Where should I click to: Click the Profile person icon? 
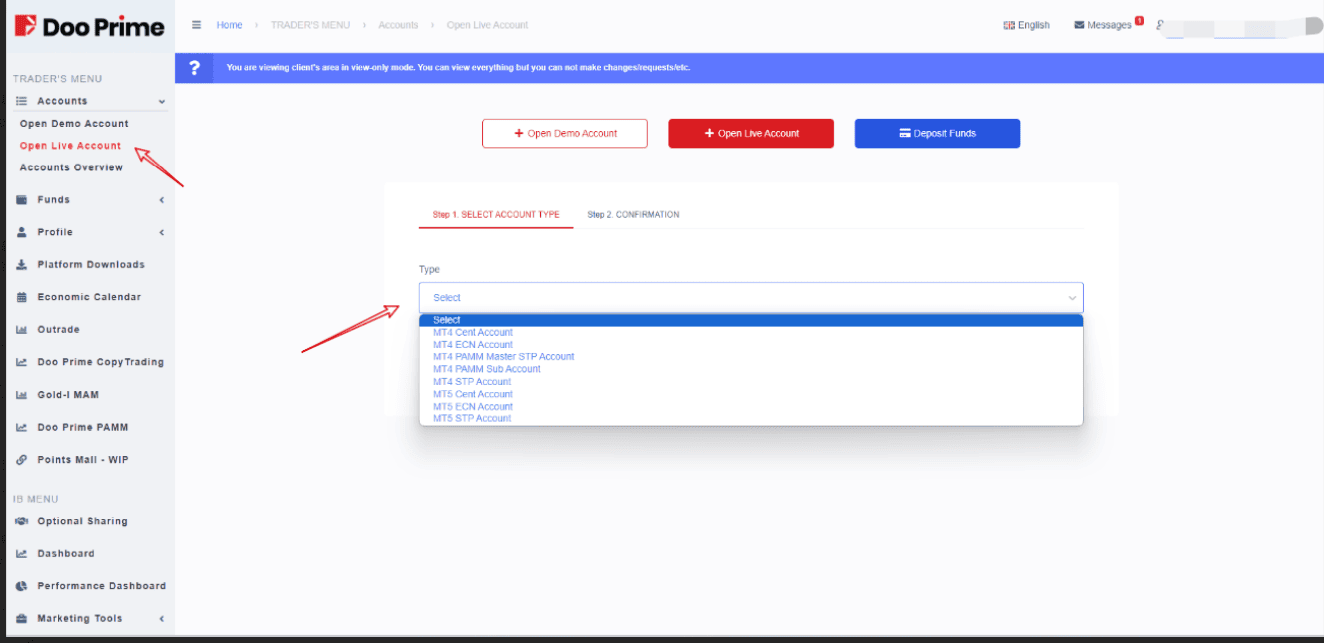pyautogui.click(x=21, y=232)
